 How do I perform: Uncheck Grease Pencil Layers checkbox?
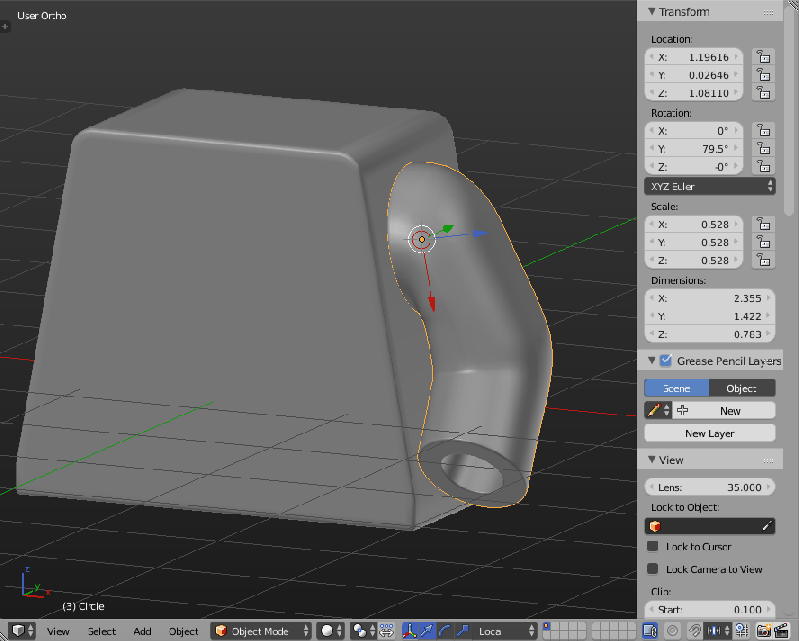click(x=665, y=361)
